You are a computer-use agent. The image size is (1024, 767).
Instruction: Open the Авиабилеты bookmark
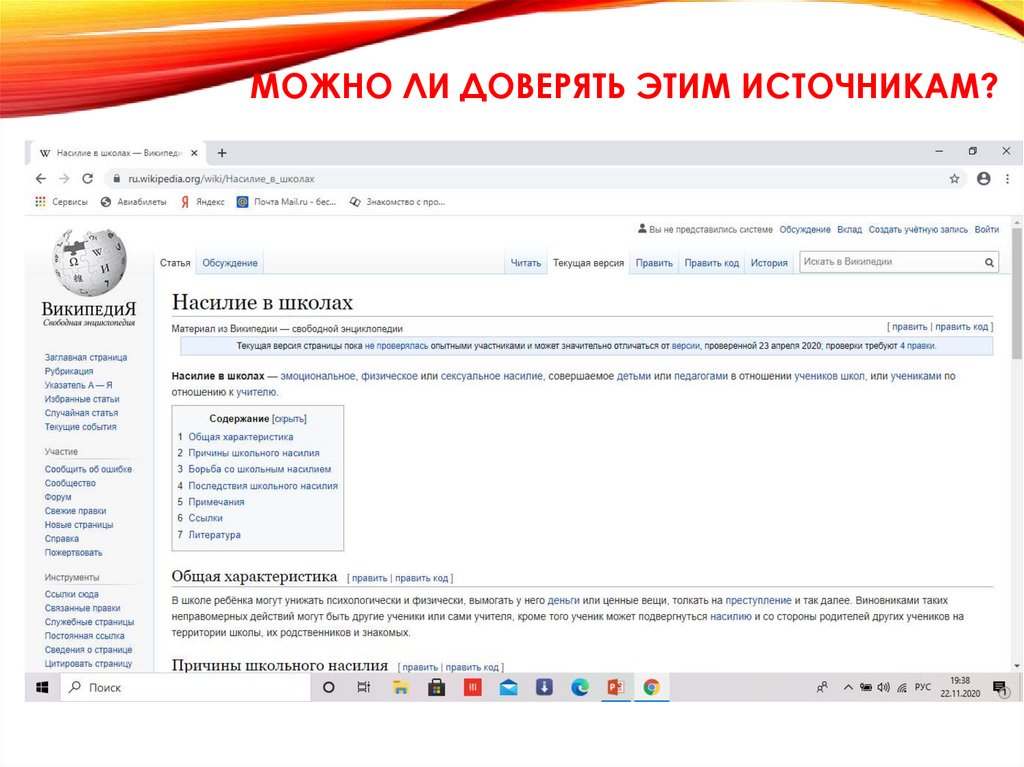click(133, 202)
